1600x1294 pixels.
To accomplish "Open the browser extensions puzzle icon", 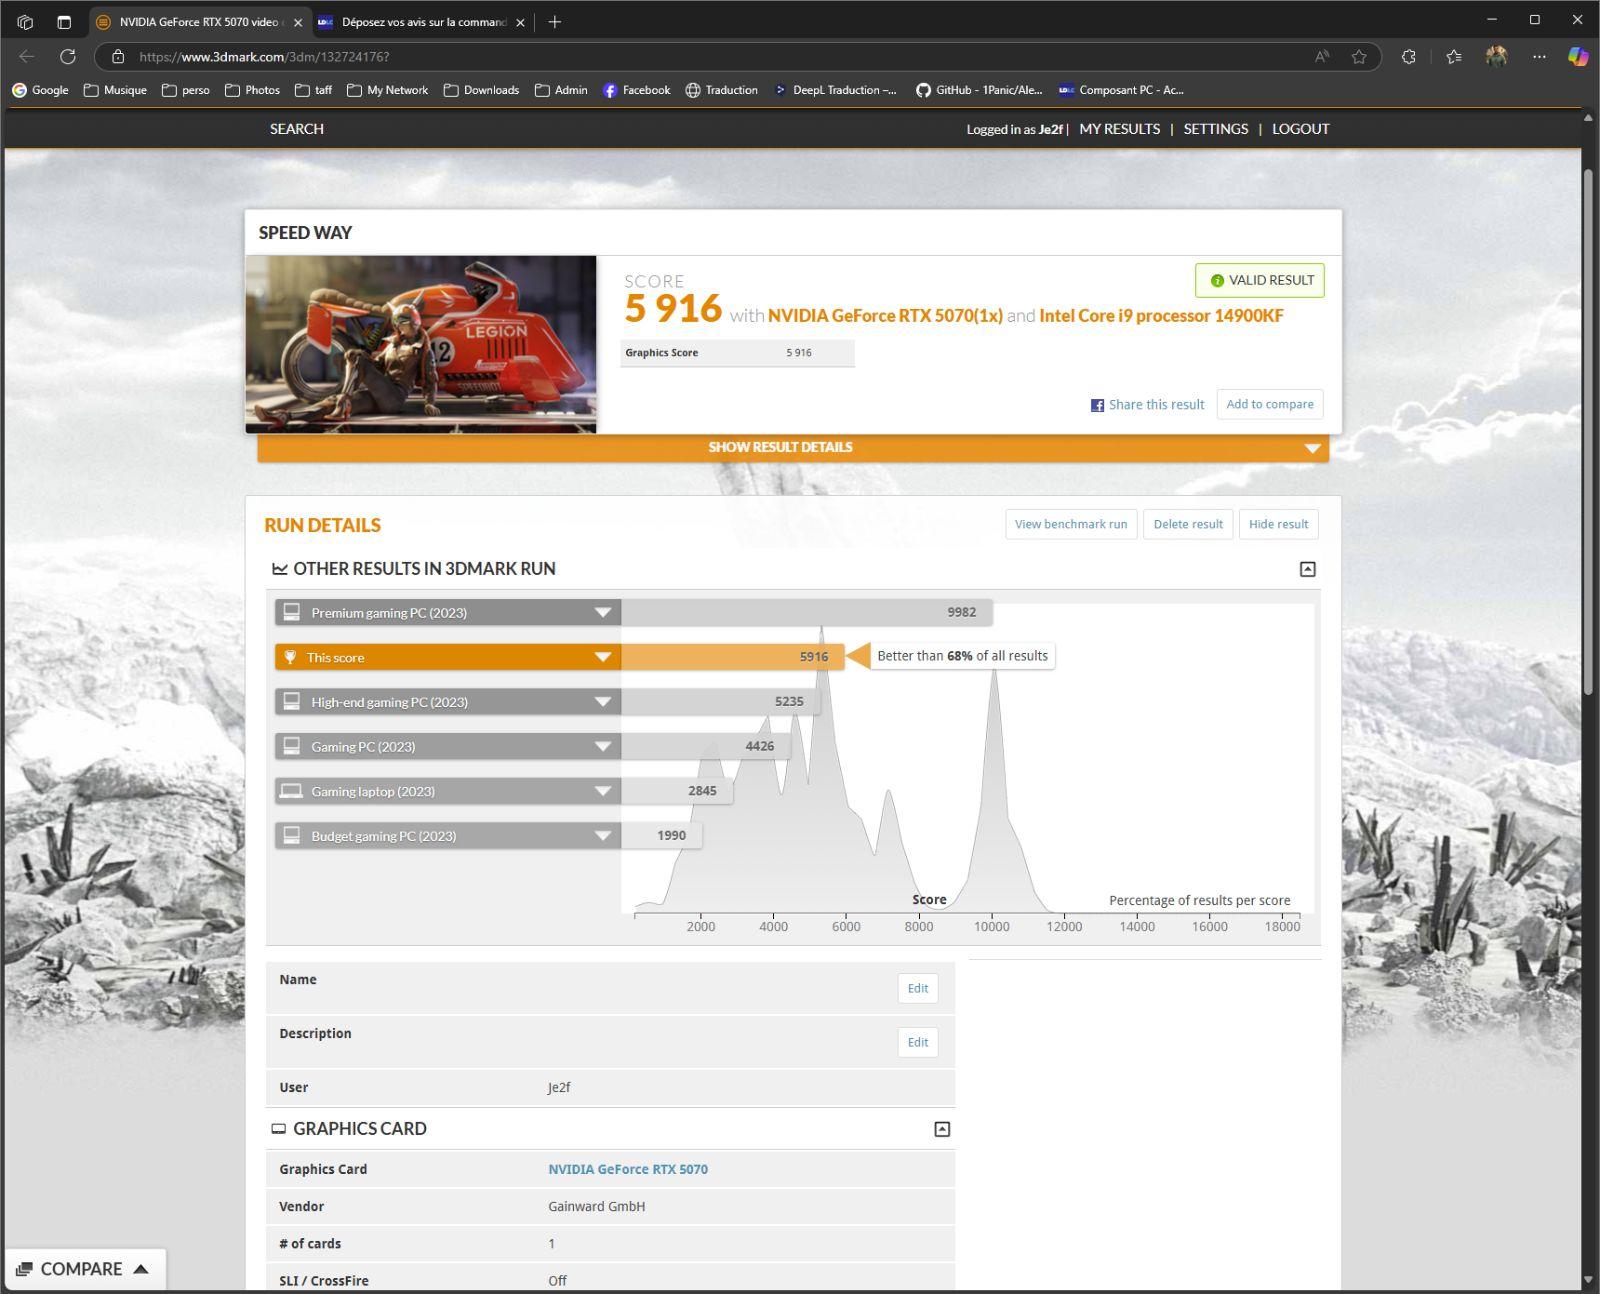I will point(1408,57).
